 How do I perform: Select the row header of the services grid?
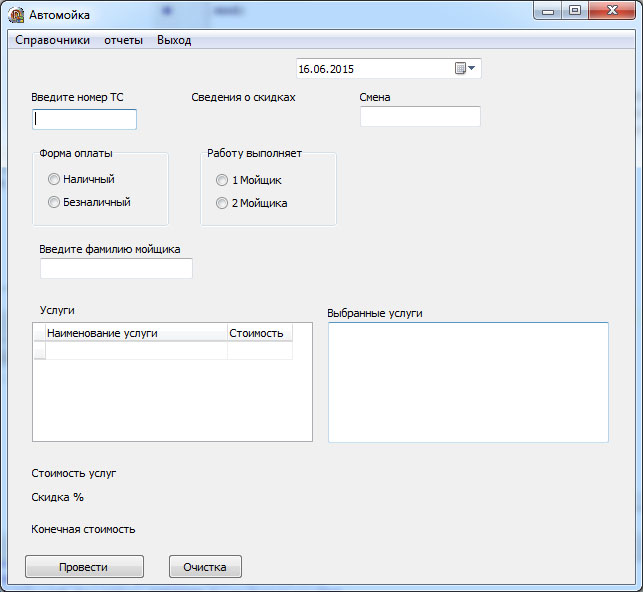click(x=40, y=351)
